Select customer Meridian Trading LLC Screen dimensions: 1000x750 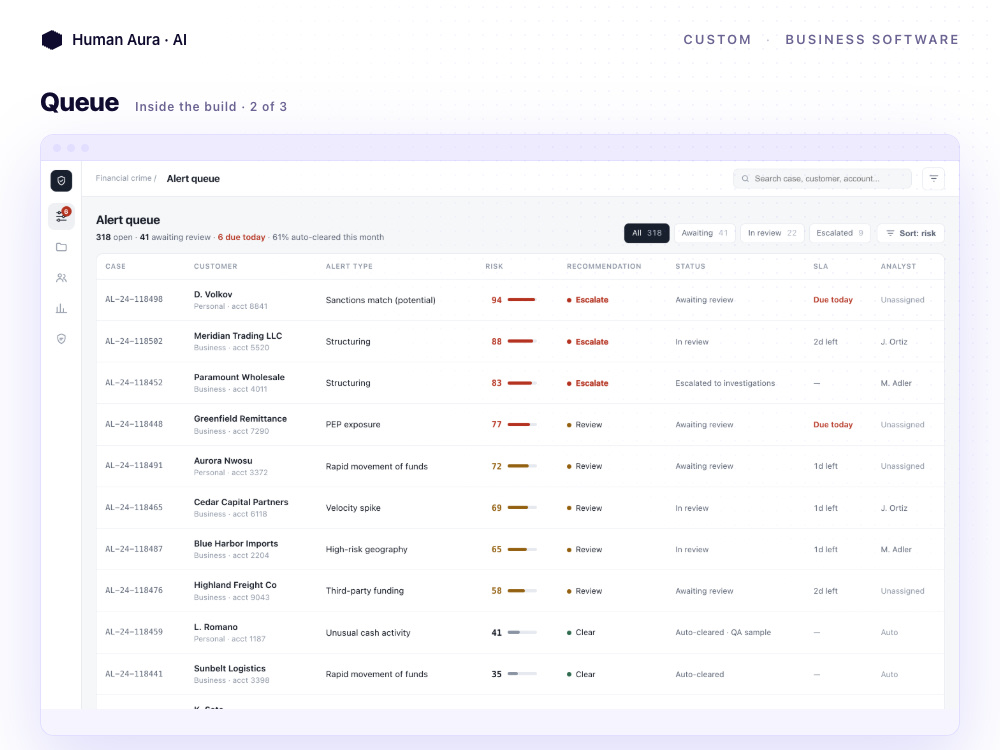(x=238, y=336)
